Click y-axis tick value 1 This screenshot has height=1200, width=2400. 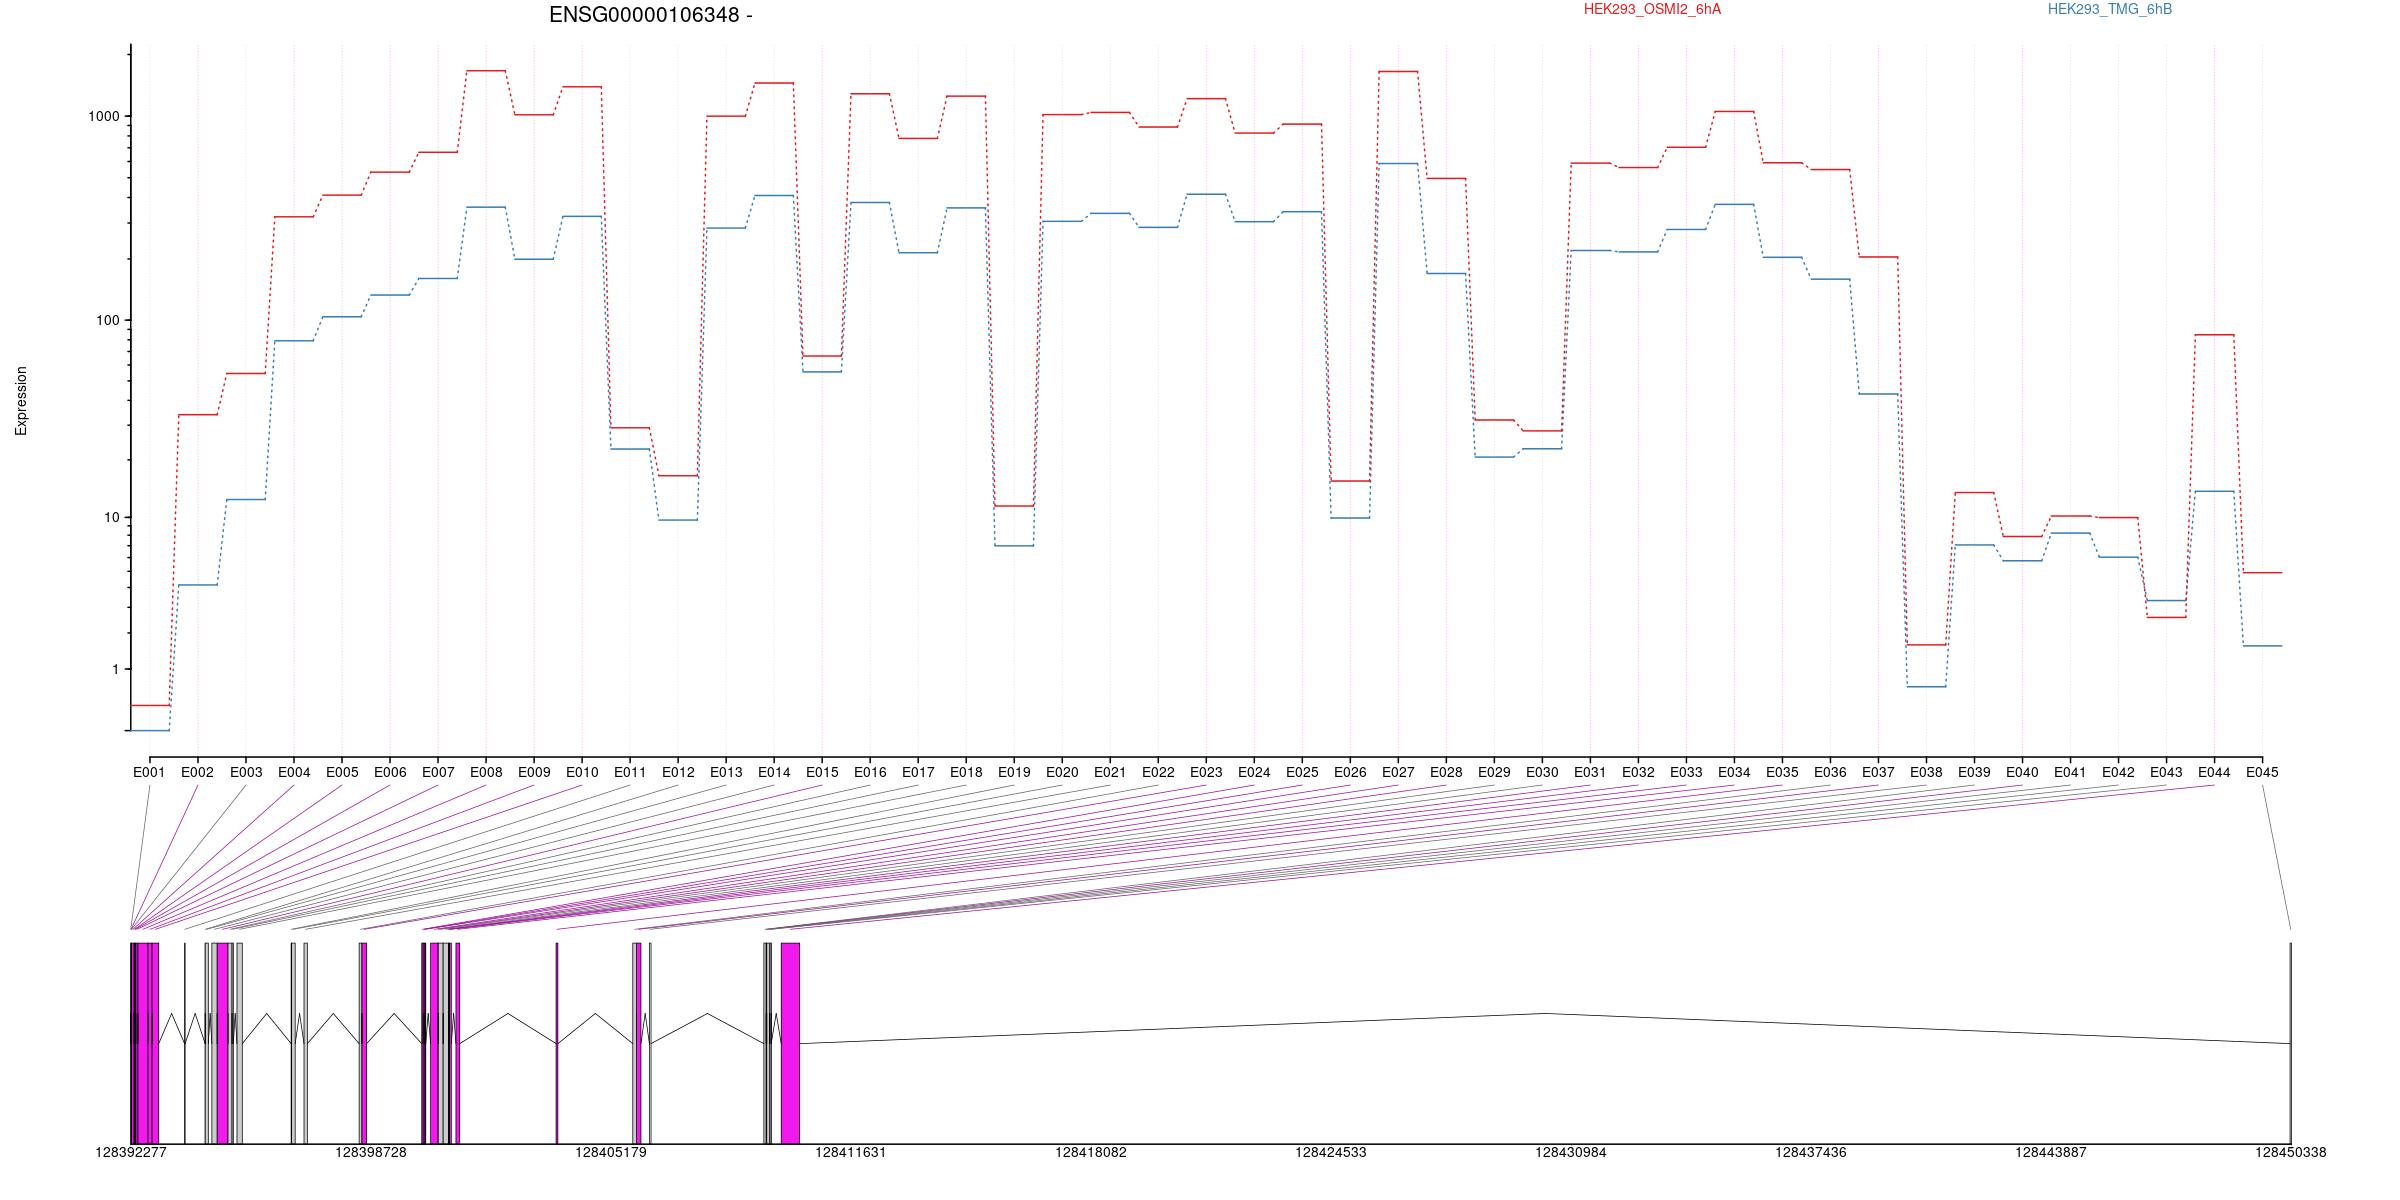[116, 669]
